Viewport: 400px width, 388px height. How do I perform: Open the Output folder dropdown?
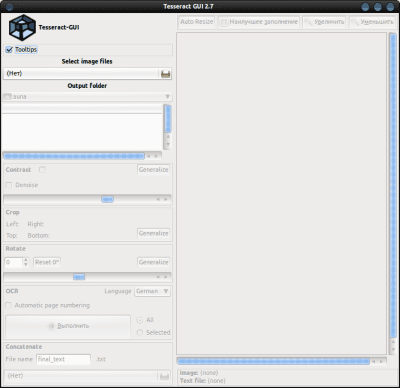87,97
